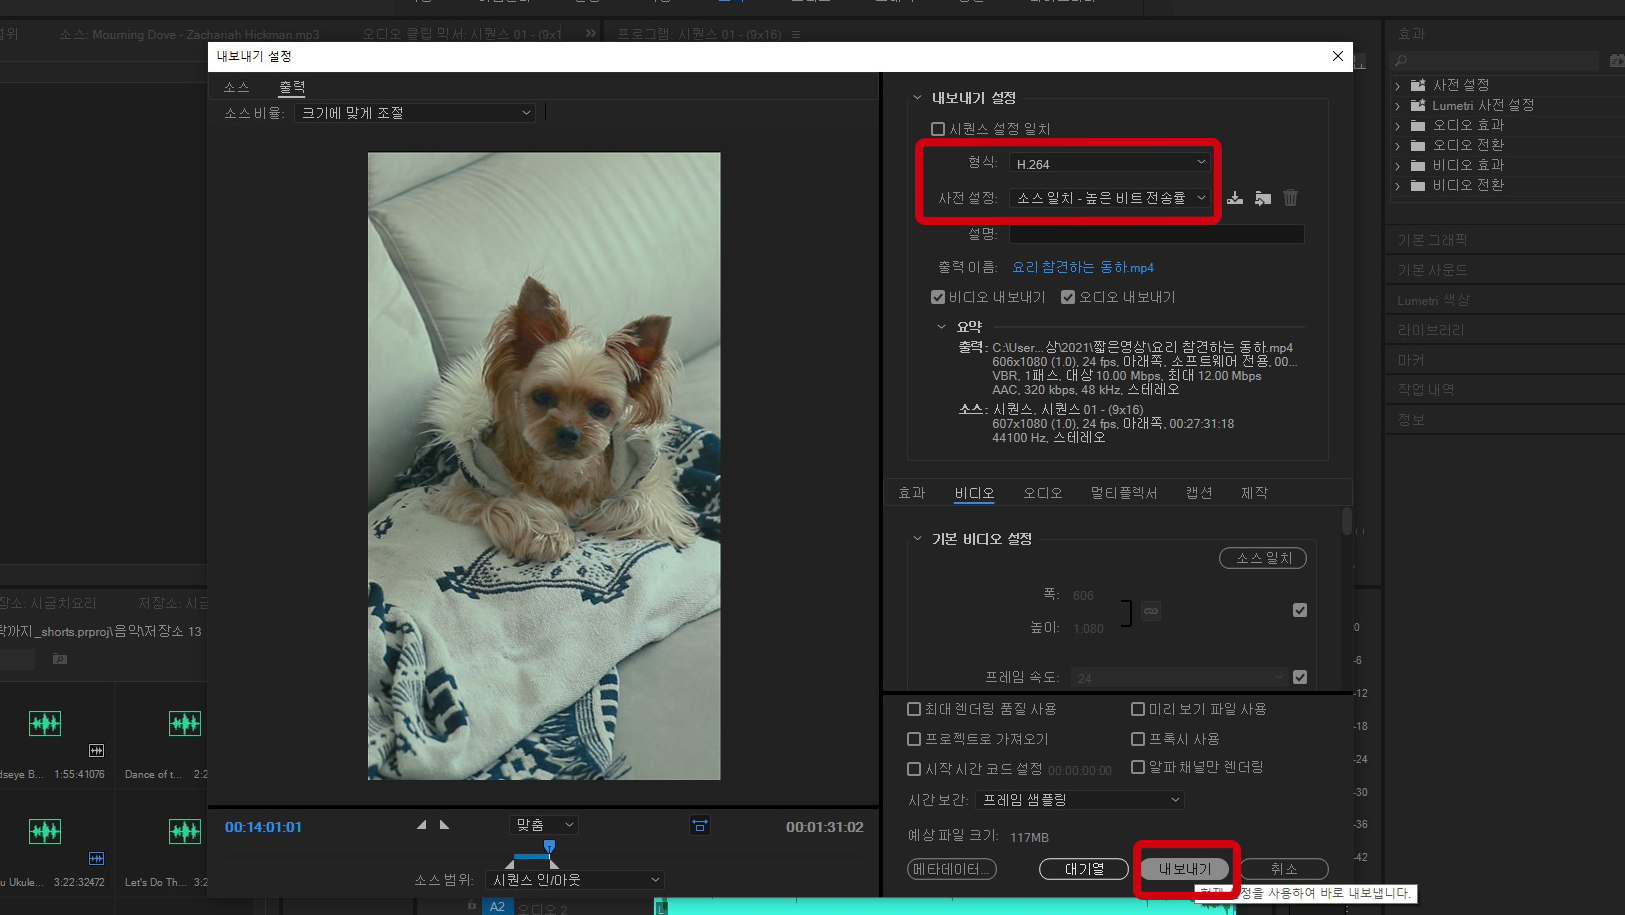
Task: Enable 미리 보기 파일 사용 checkbox
Action: (x=1138, y=709)
